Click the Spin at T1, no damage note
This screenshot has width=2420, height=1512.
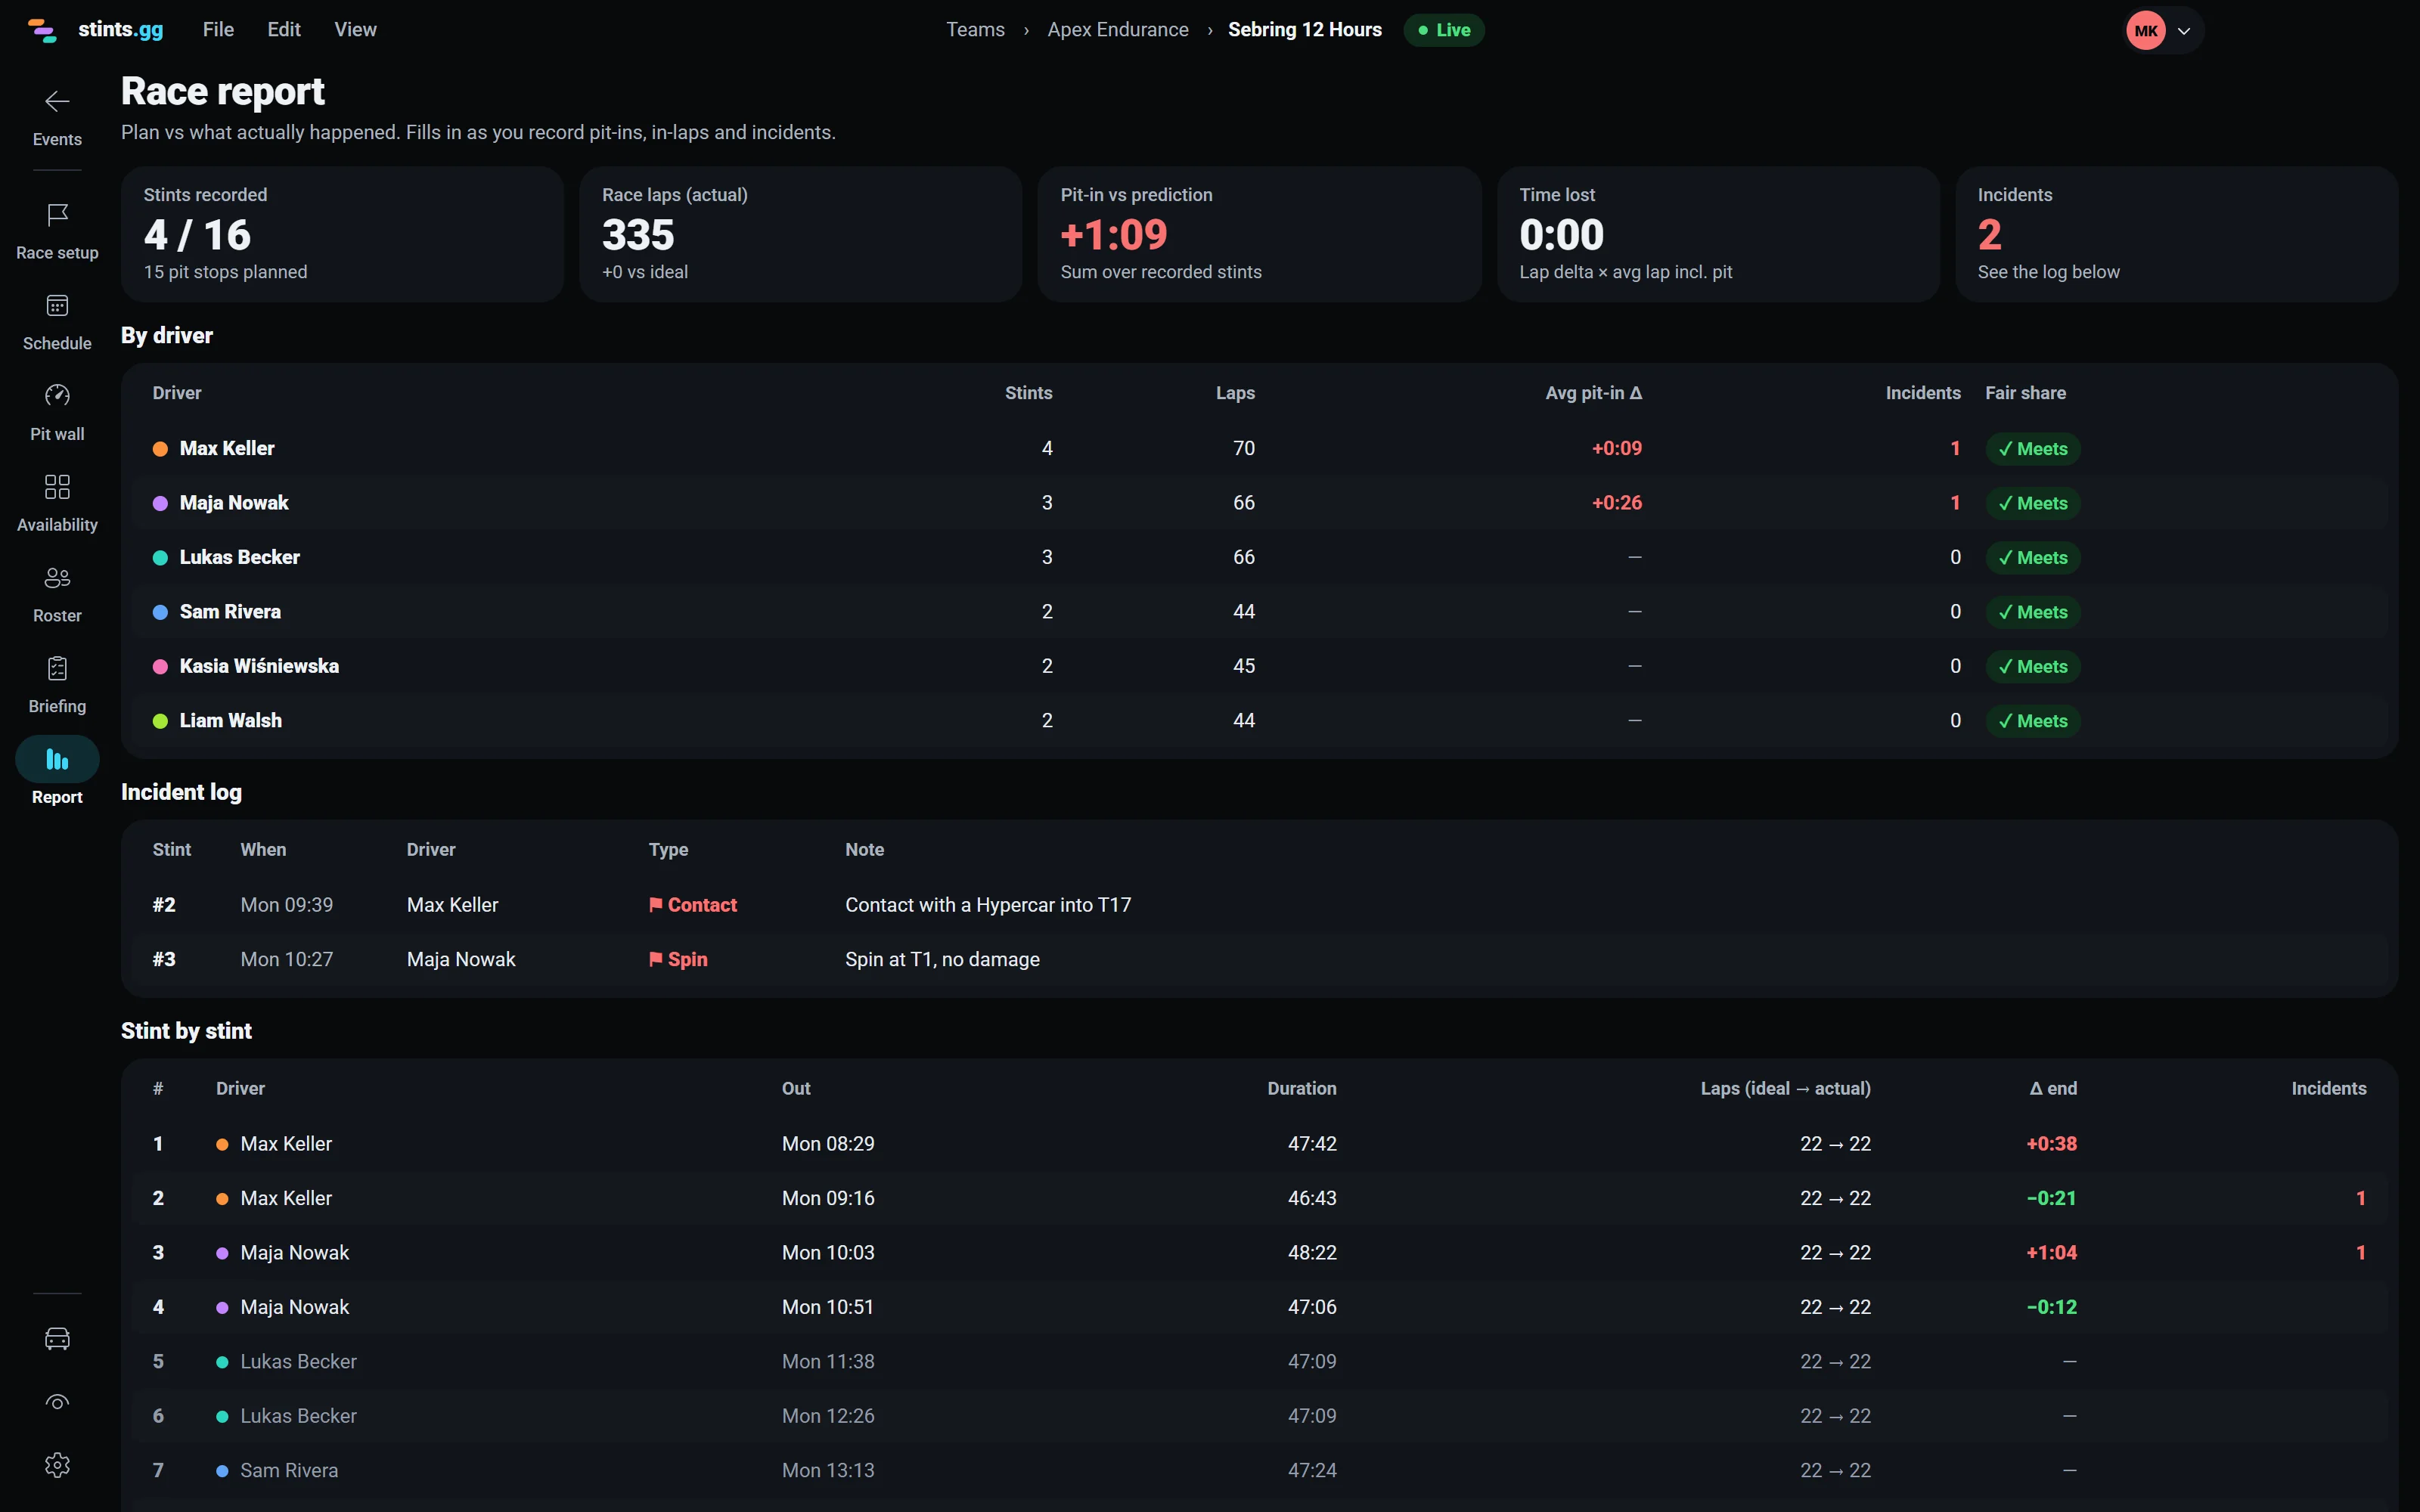(942, 960)
